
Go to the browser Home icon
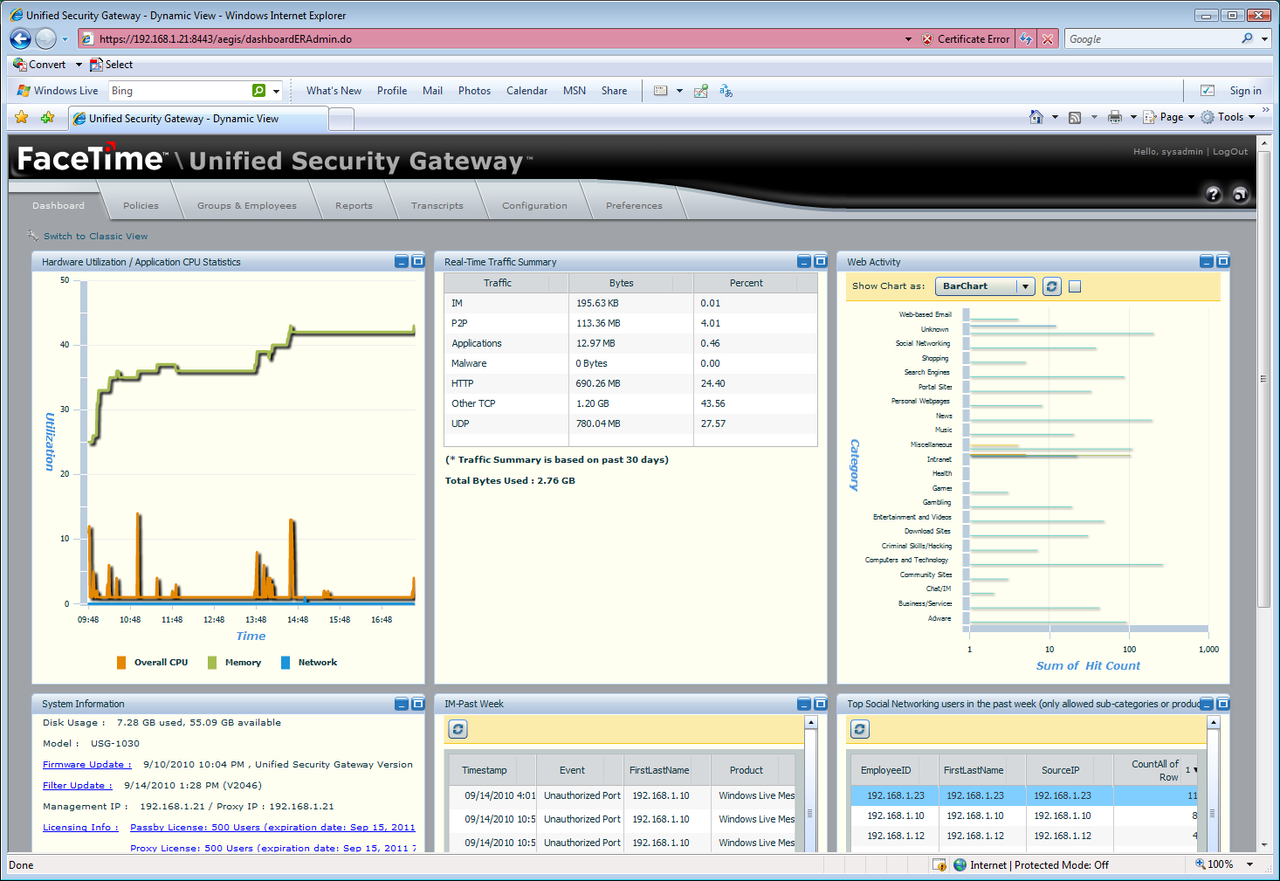[x=1037, y=117]
